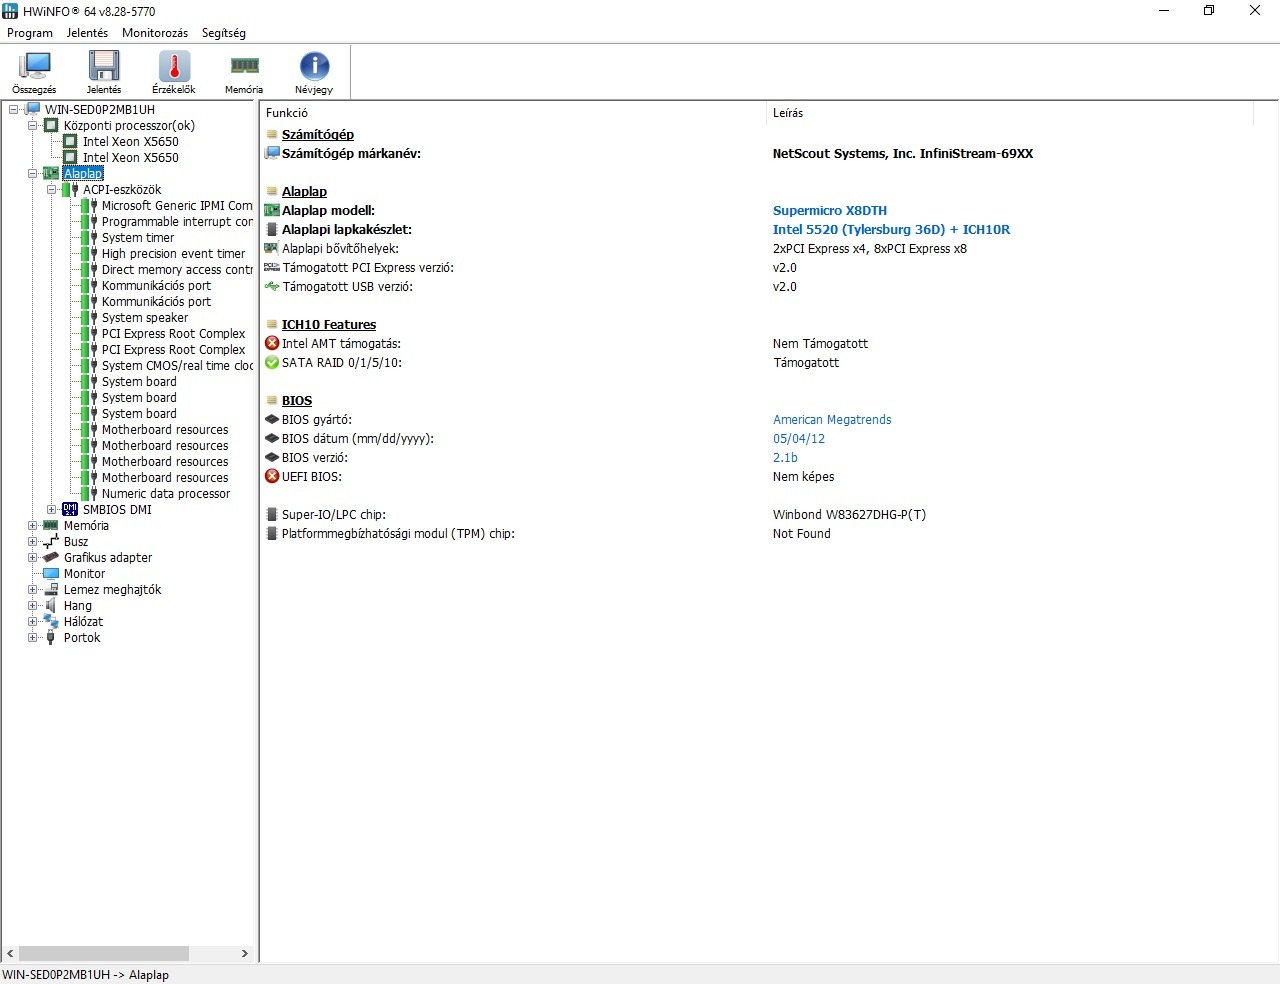
Task: Expand the Grafikus adapter node
Action: click(x=32, y=558)
